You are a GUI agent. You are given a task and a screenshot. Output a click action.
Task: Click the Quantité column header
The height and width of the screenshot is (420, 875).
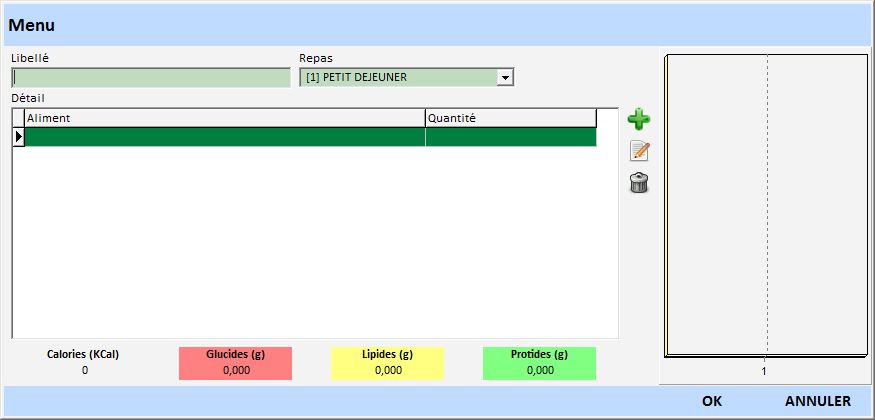pyautogui.click(x=510, y=118)
